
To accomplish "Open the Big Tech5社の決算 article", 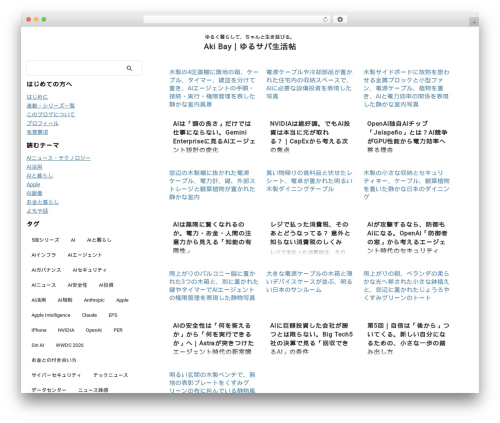I will click(x=311, y=338).
